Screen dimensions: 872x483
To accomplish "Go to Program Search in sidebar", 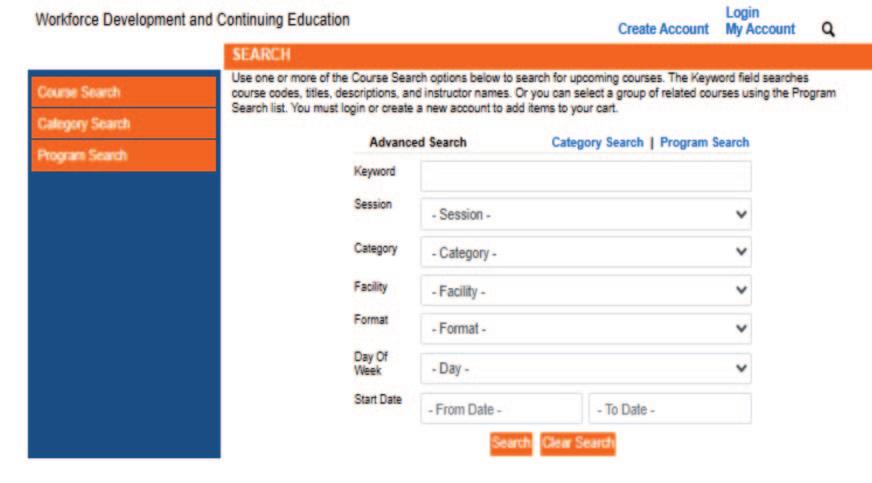I will pos(123,156).
